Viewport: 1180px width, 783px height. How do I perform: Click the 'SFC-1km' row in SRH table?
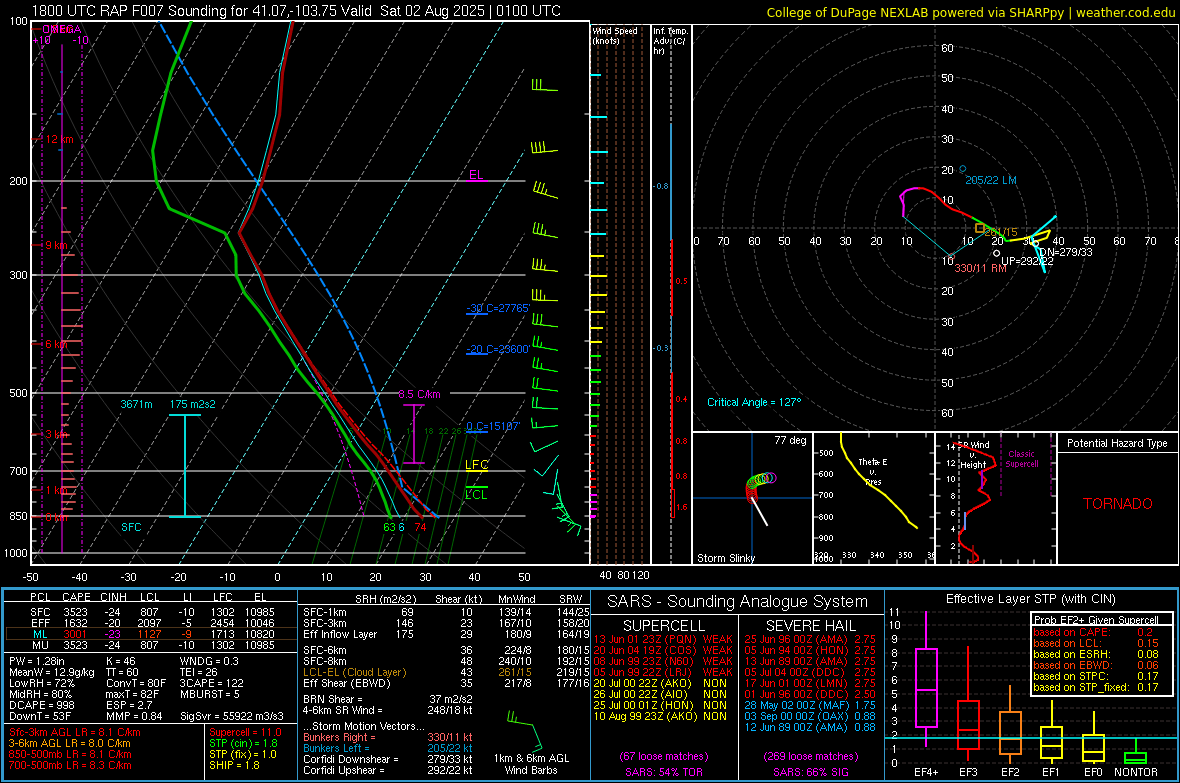click(446, 612)
